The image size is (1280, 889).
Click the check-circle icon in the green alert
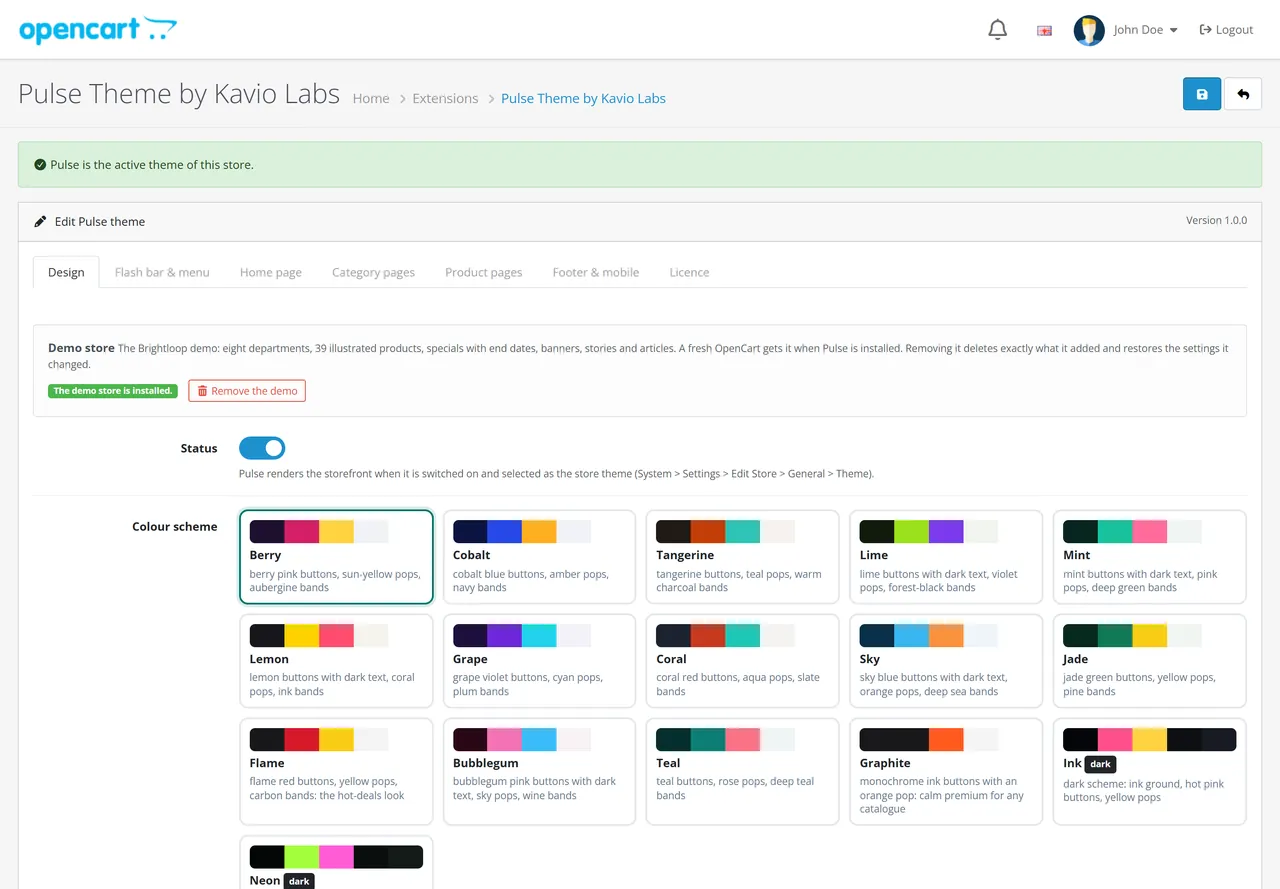pos(40,164)
